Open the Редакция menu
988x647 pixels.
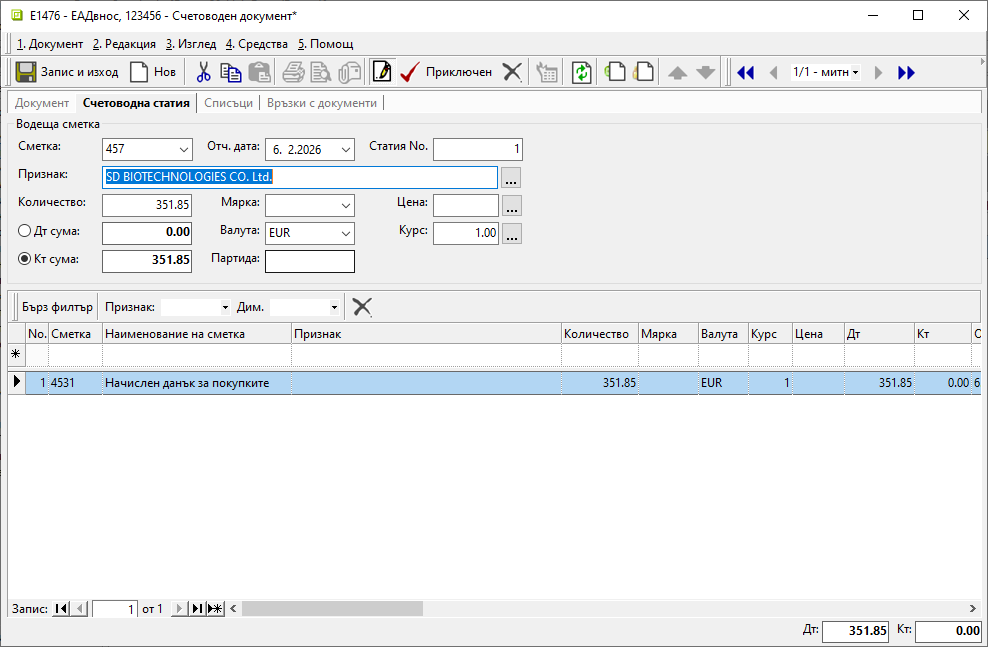coord(124,44)
